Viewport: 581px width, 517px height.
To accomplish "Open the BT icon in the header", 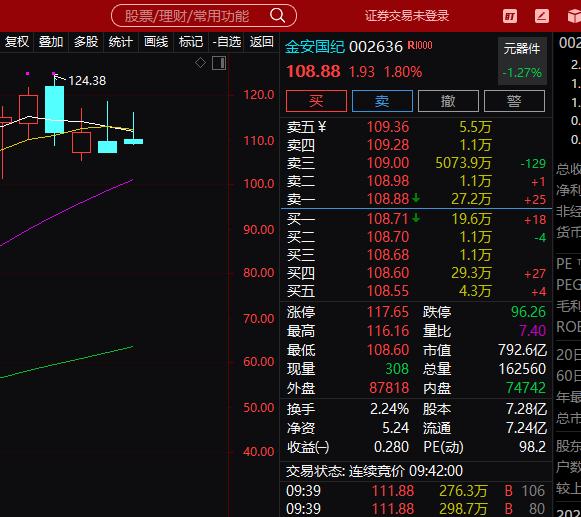I will point(510,16).
